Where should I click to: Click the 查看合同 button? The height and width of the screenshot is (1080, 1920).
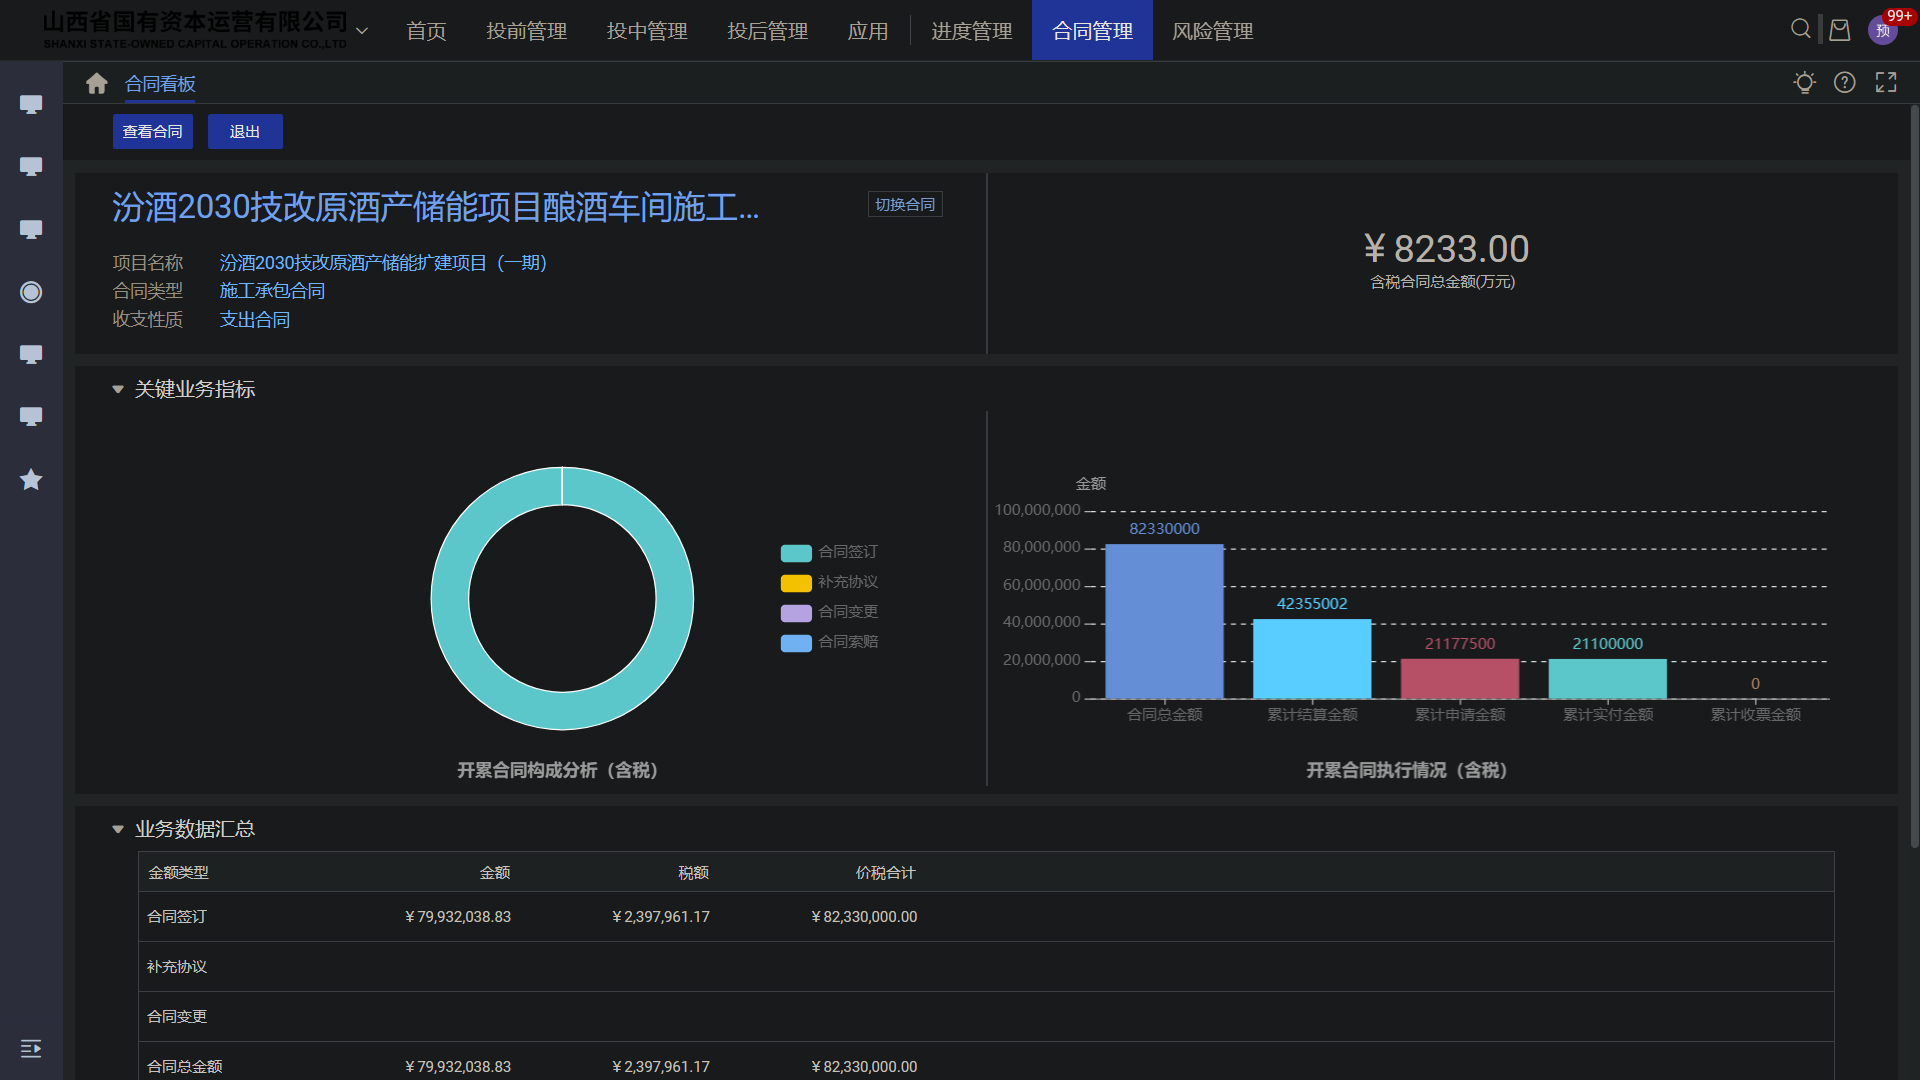click(152, 132)
